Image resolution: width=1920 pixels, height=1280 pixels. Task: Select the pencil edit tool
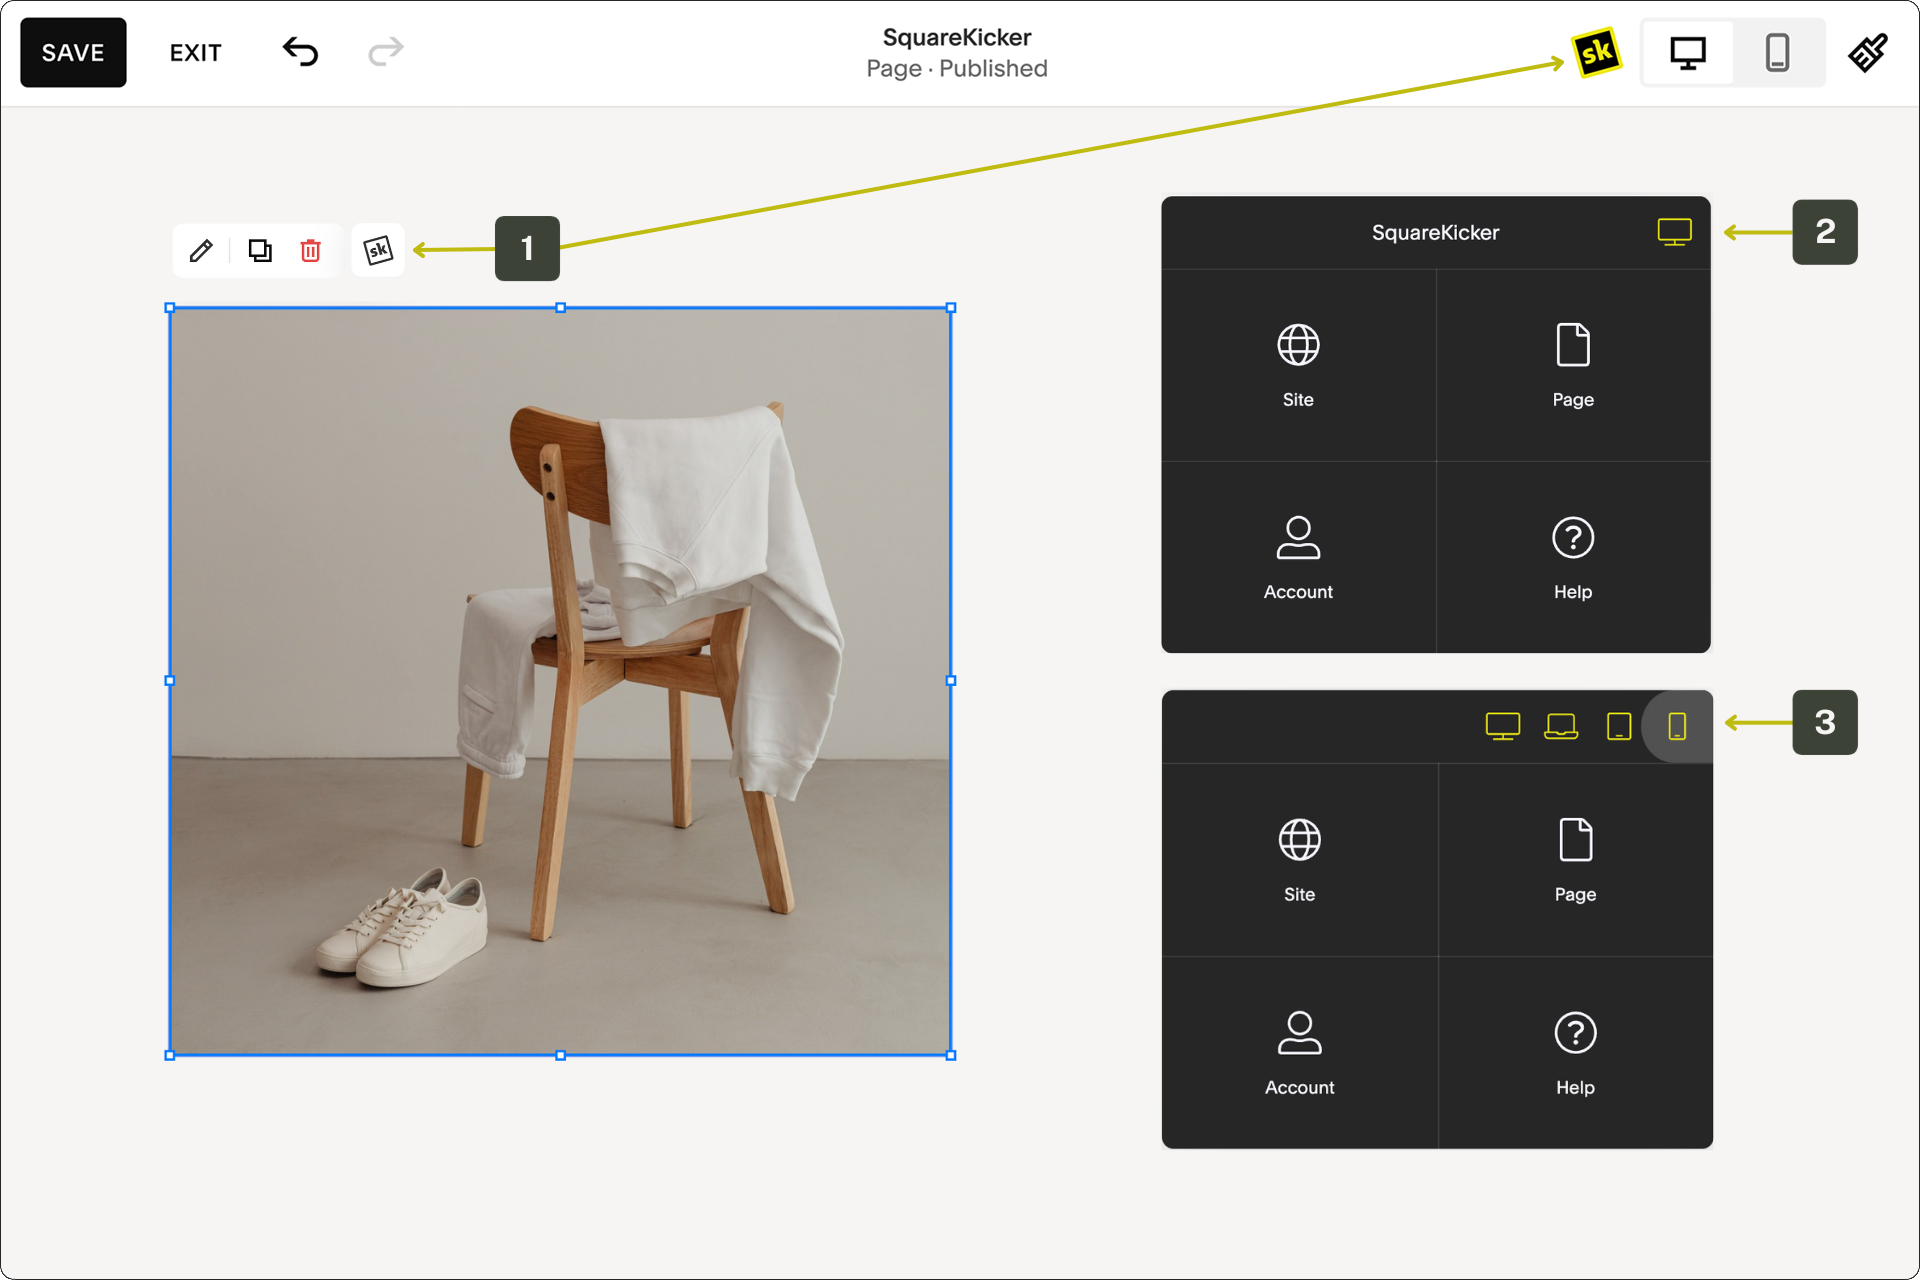point(200,250)
